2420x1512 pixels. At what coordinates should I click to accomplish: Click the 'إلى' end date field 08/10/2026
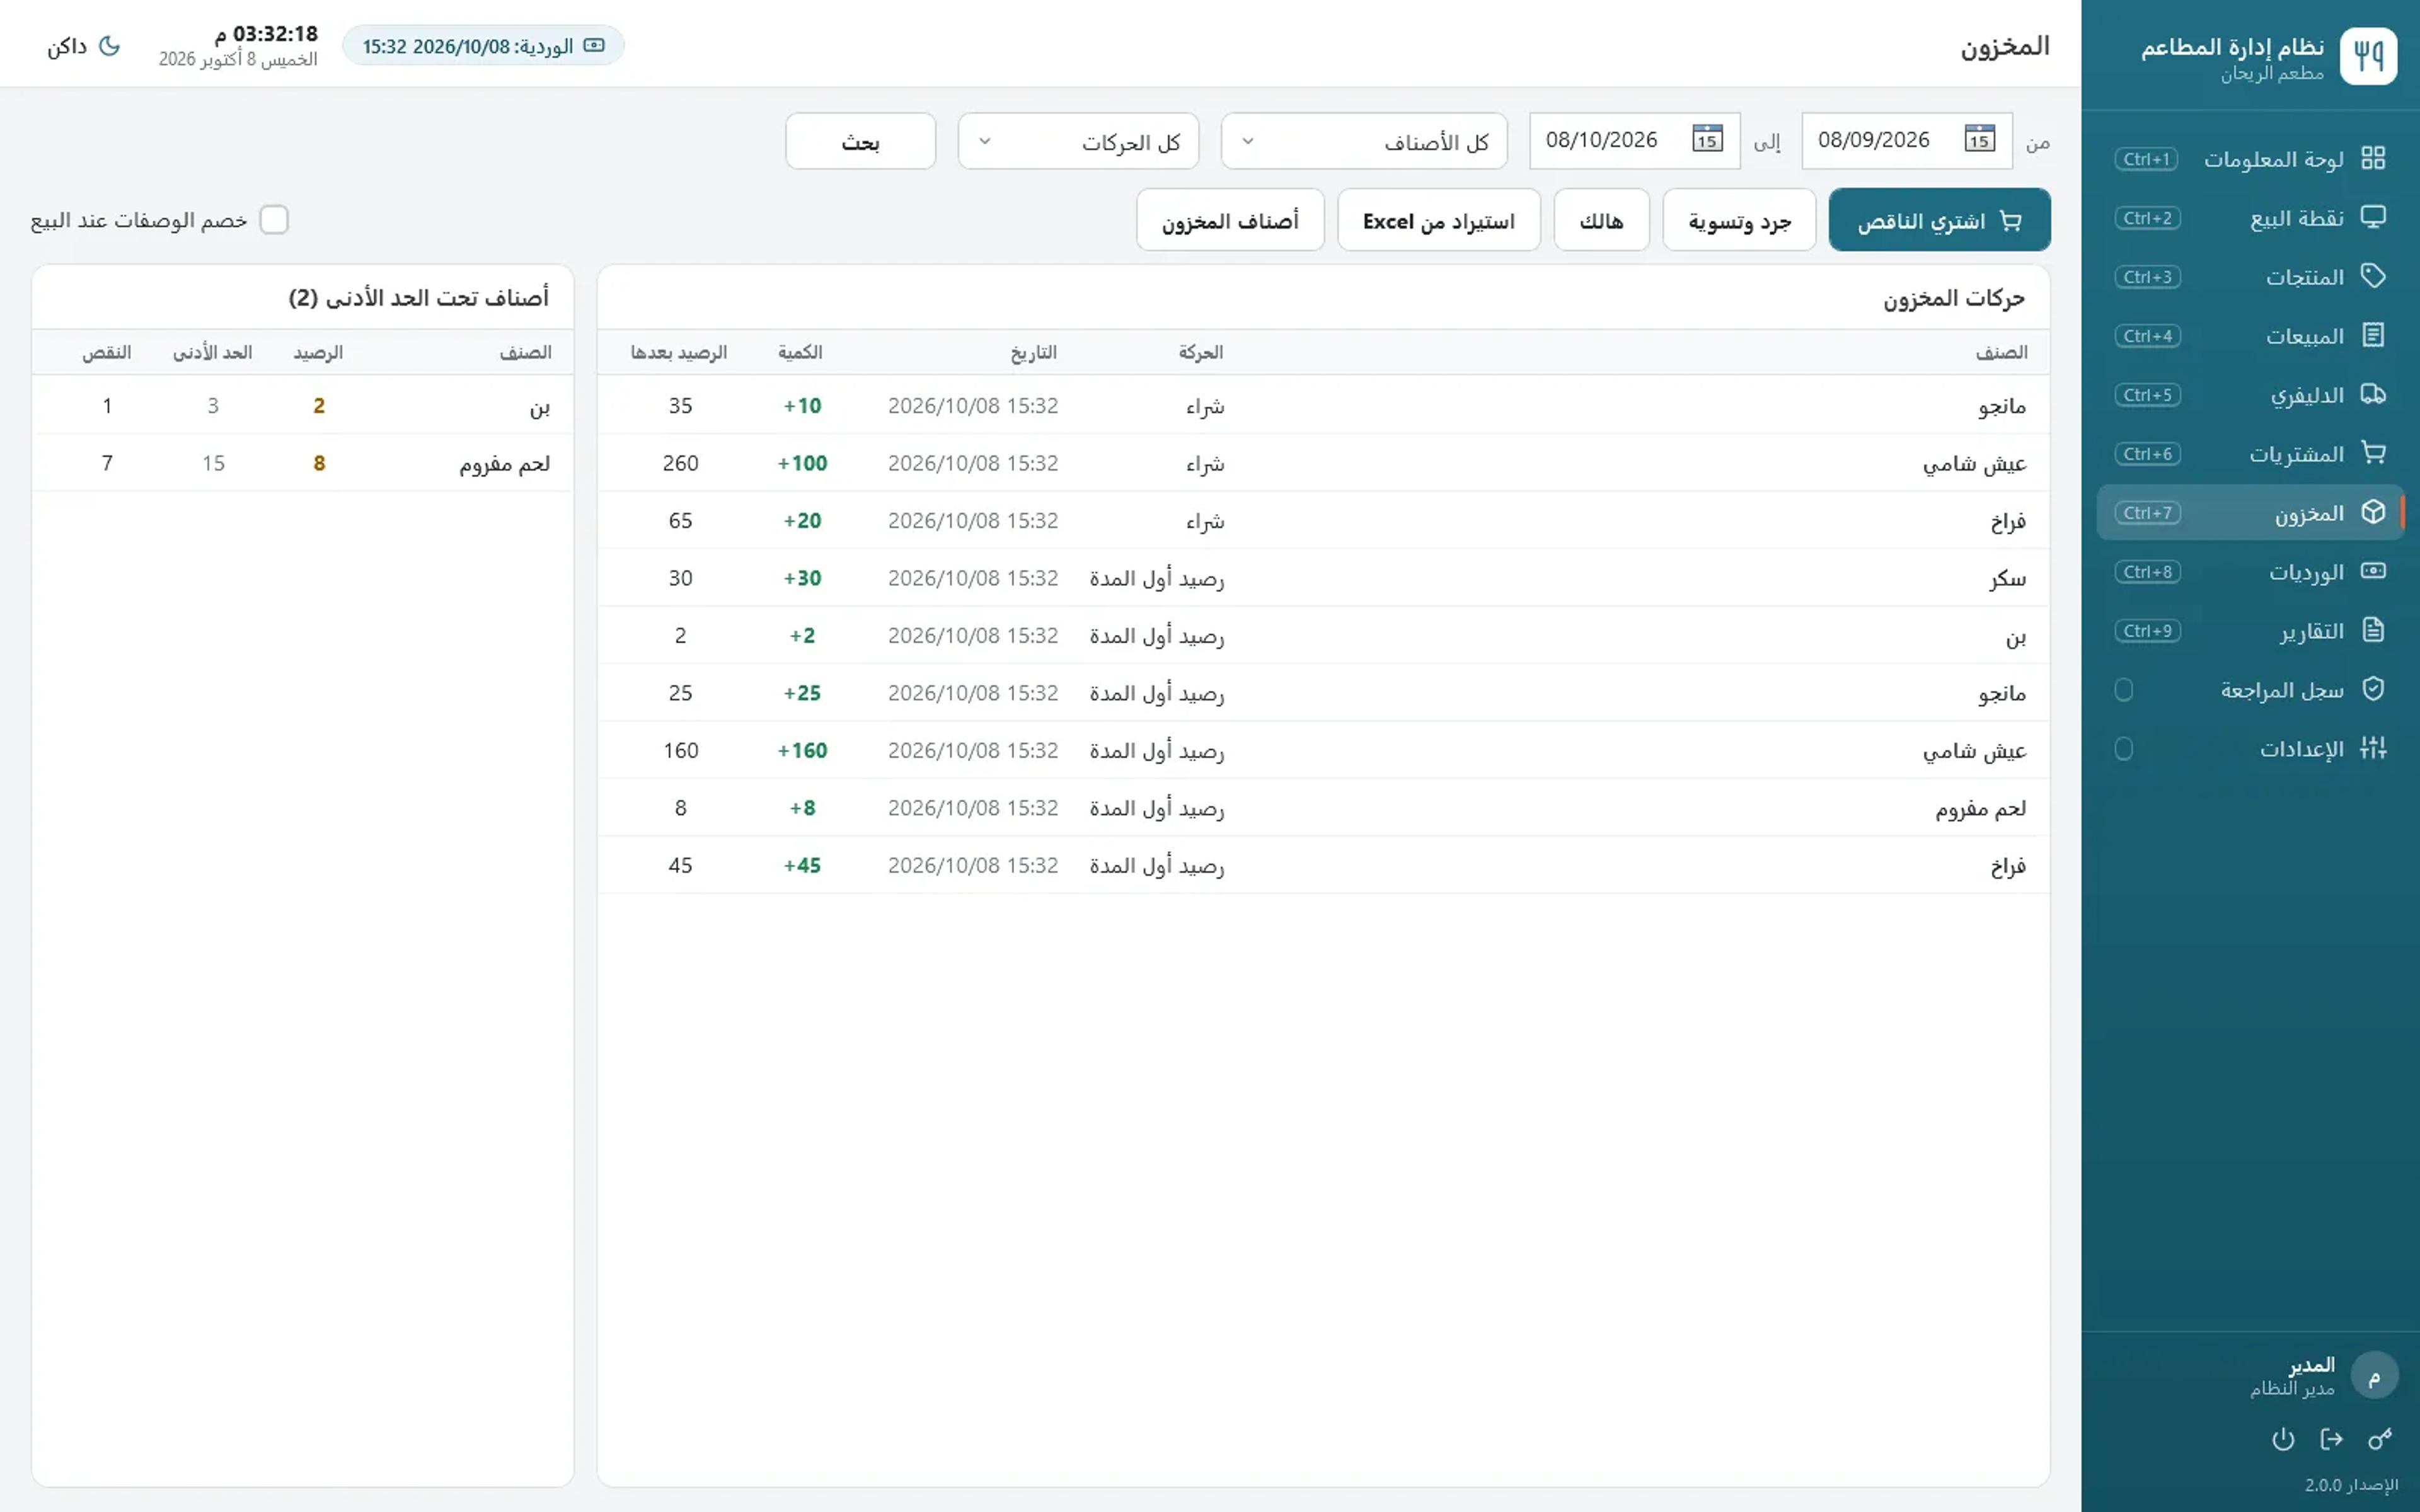tap(1634, 141)
